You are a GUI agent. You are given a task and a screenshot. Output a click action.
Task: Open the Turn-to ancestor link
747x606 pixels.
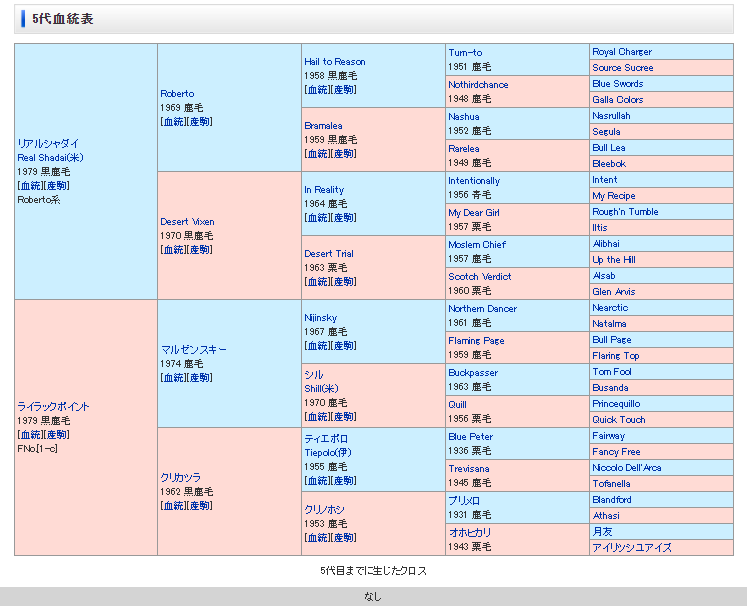[465, 53]
